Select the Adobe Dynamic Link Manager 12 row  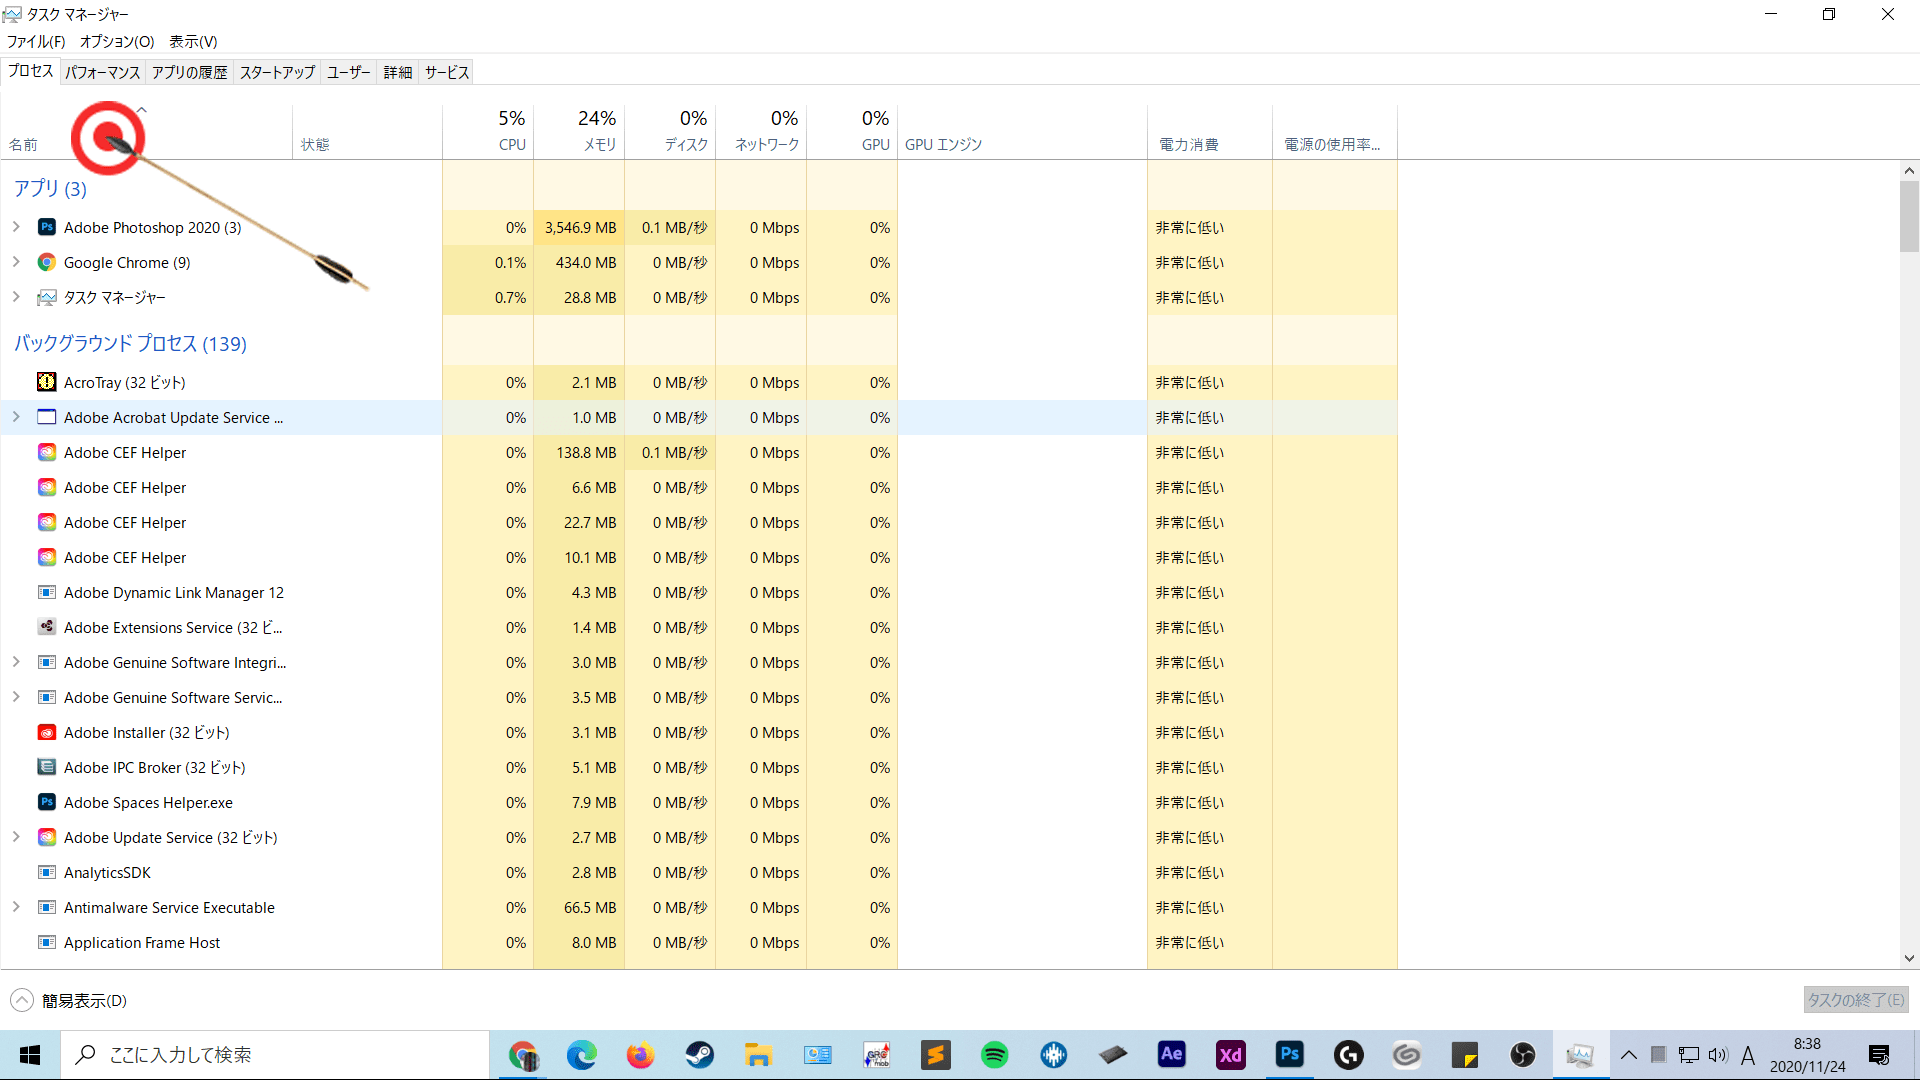tap(700, 592)
